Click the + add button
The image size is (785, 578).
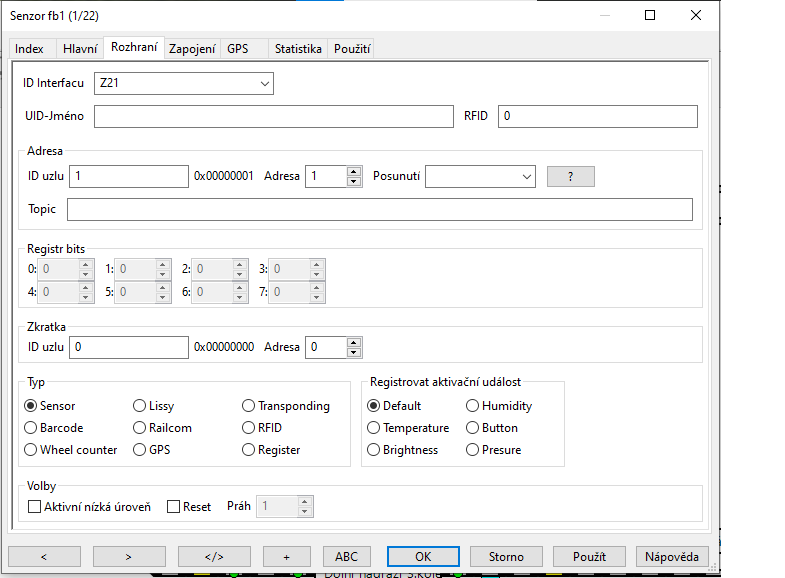tap(287, 556)
